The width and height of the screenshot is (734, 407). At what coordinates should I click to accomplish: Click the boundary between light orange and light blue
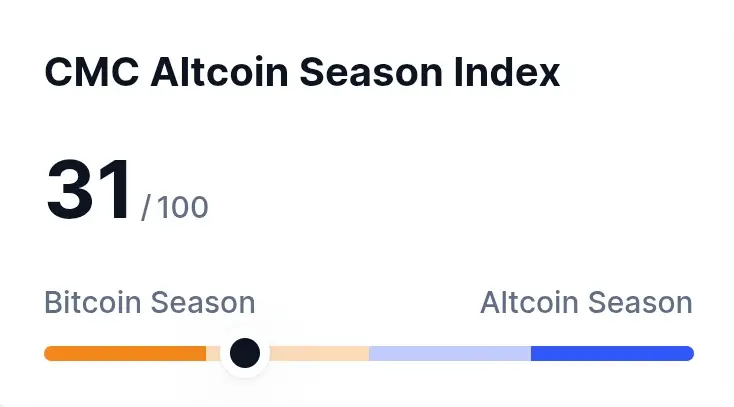369,353
